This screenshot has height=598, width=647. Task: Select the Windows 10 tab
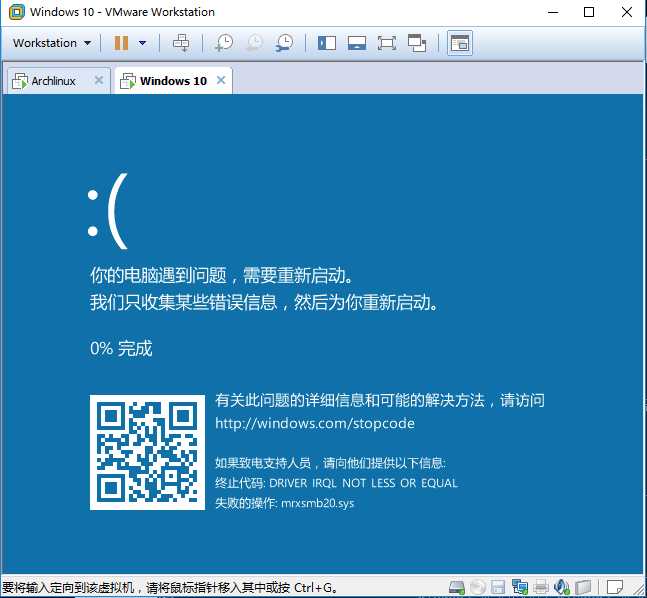(172, 81)
